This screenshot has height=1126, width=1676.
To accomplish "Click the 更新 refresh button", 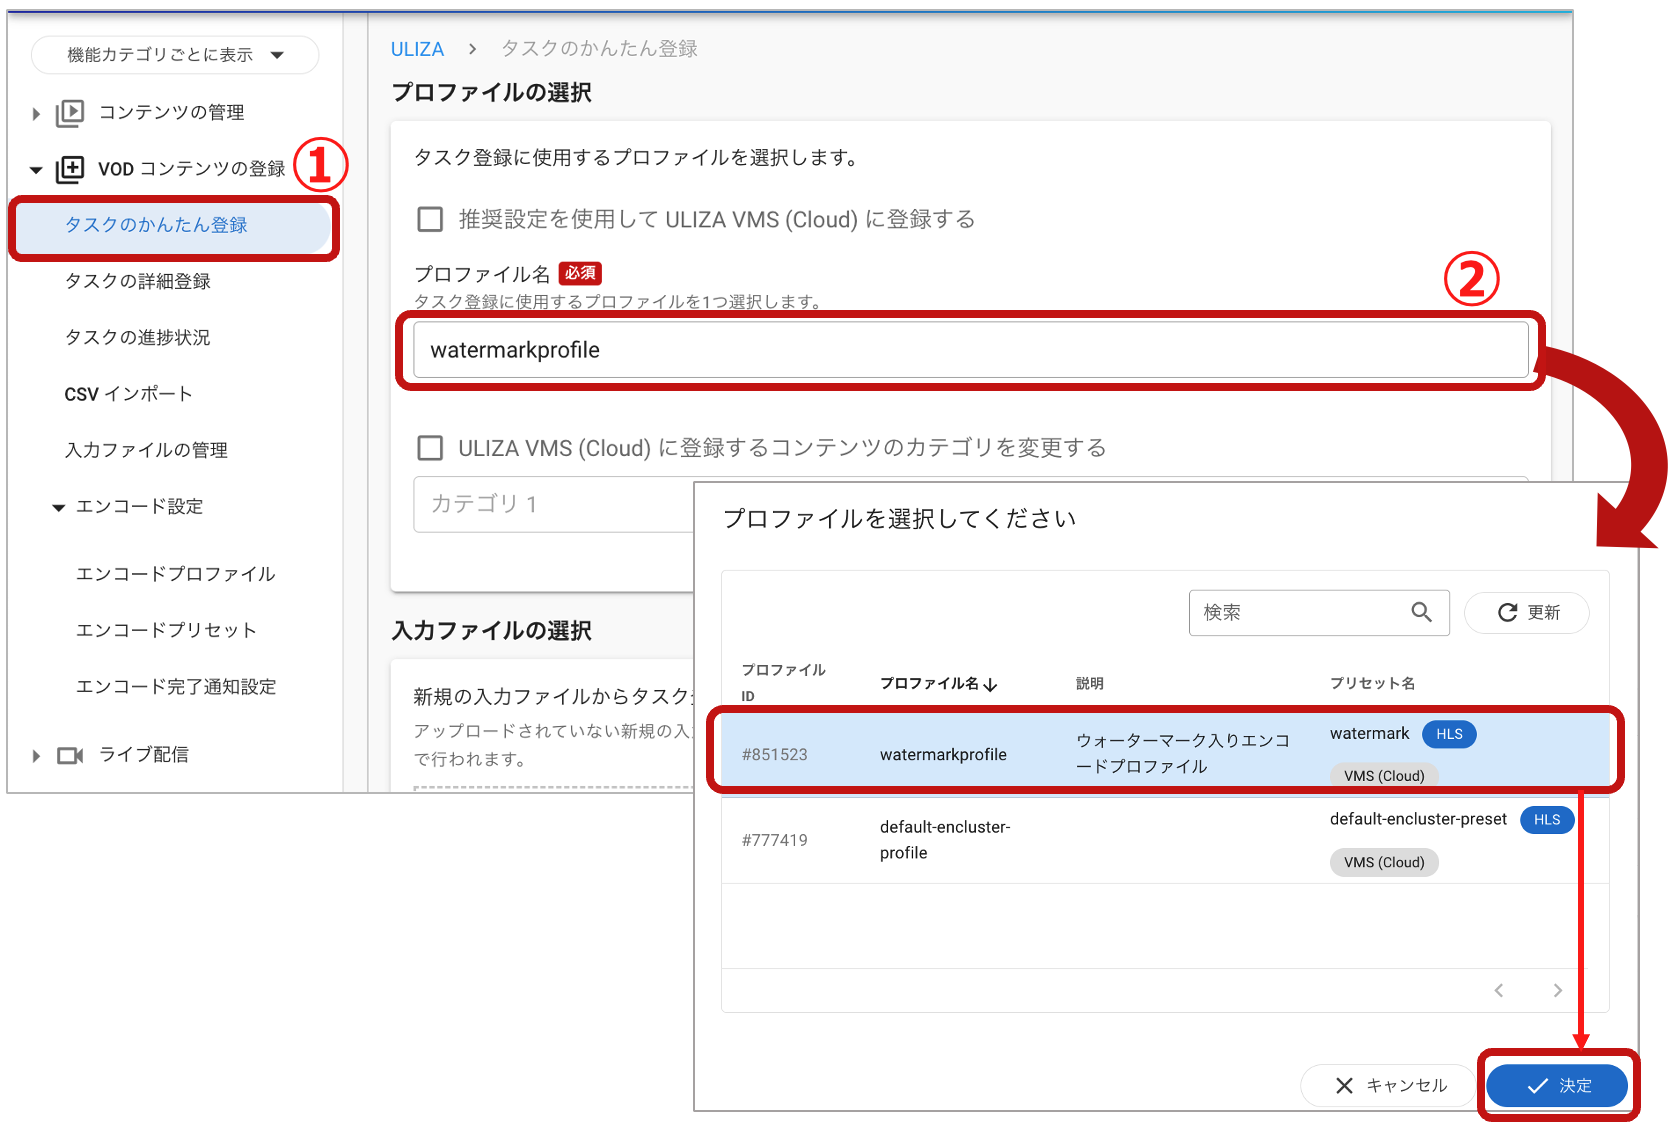I will click(x=1527, y=612).
